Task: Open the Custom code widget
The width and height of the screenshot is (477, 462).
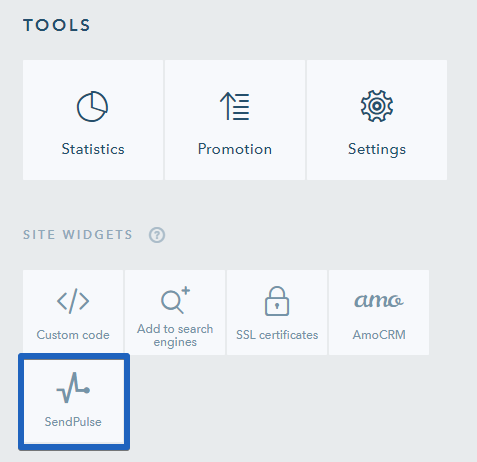Action: point(73,312)
